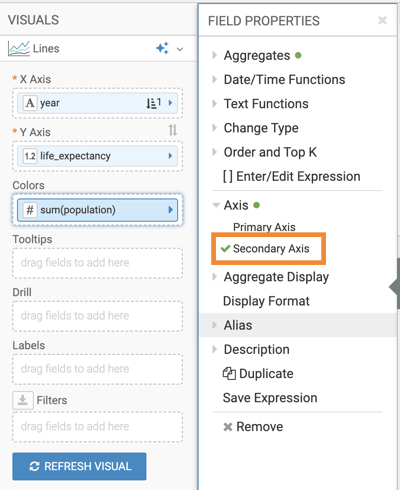Click Save Expression
Viewport: 400px width, 490px height.
click(x=270, y=398)
